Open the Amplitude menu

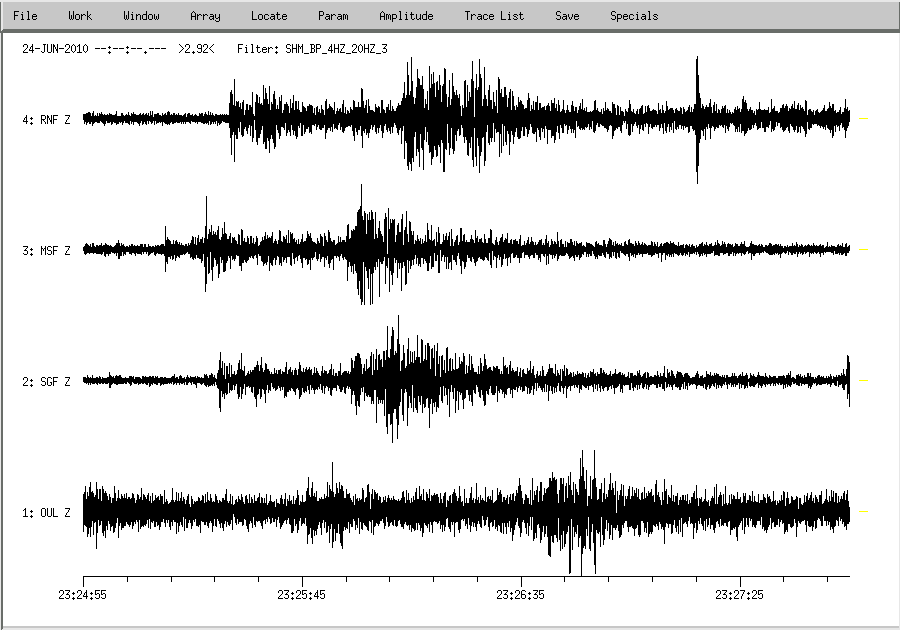406,16
